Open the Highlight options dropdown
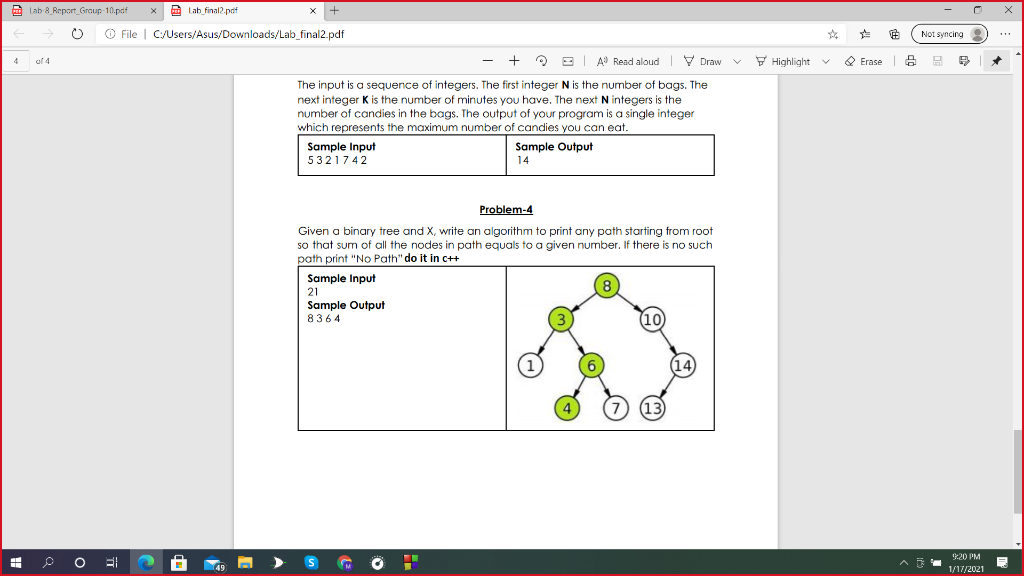1024x576 pixels. click(x=826, y=60)
